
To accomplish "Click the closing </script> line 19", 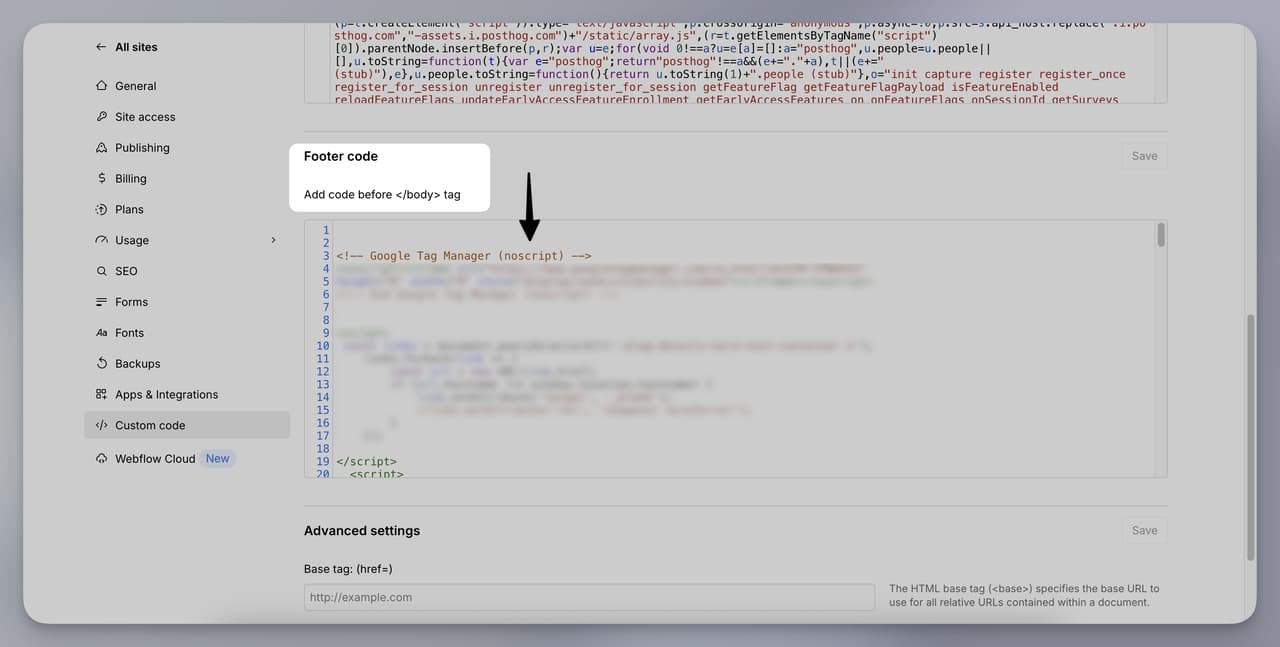I will click(366, 462).
